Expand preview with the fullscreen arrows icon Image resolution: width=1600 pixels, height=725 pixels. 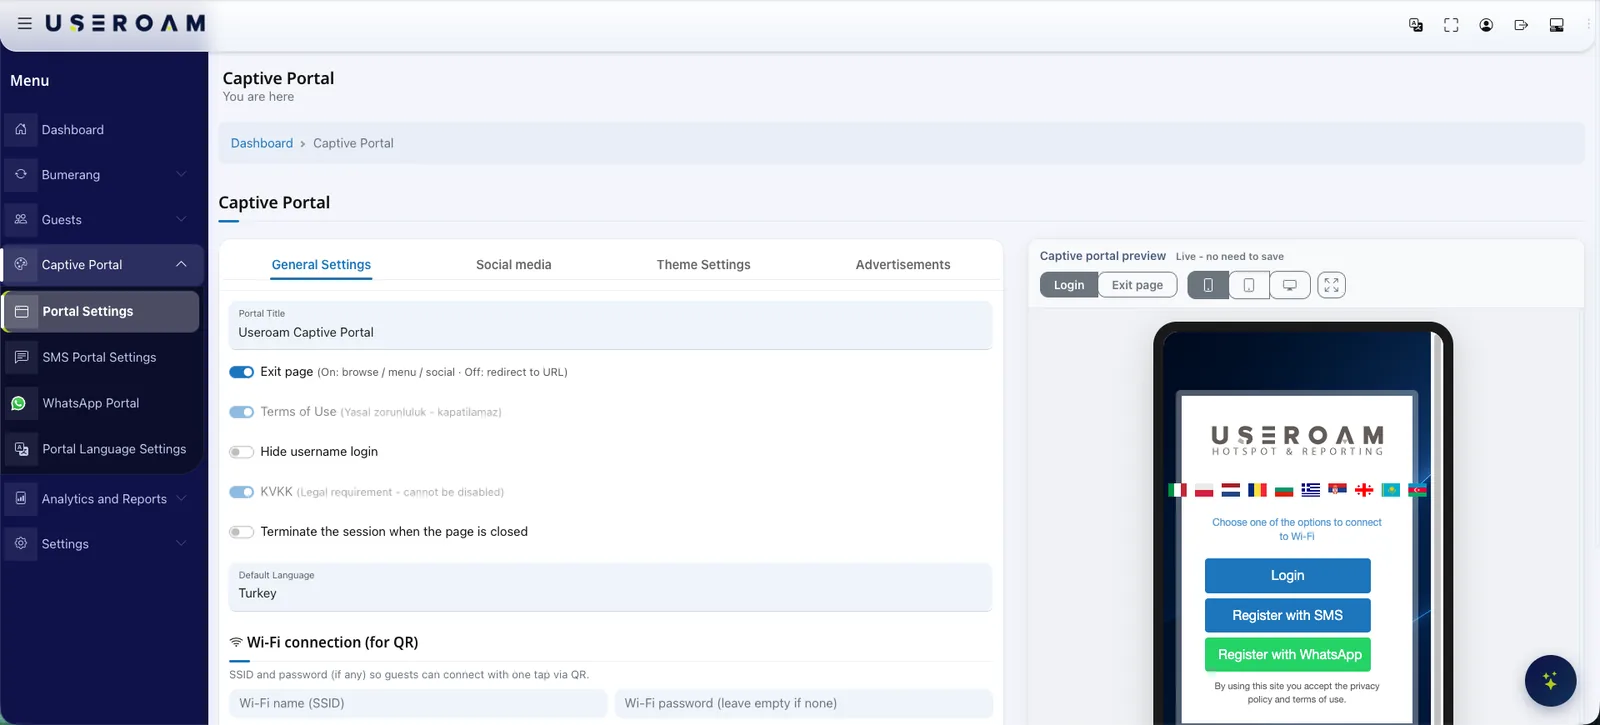(1331, 285)
